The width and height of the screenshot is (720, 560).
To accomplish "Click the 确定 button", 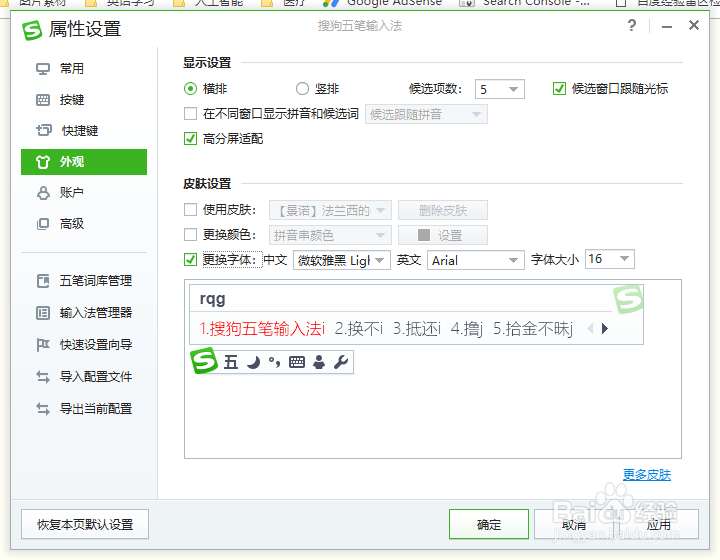I will coord(489,524).
